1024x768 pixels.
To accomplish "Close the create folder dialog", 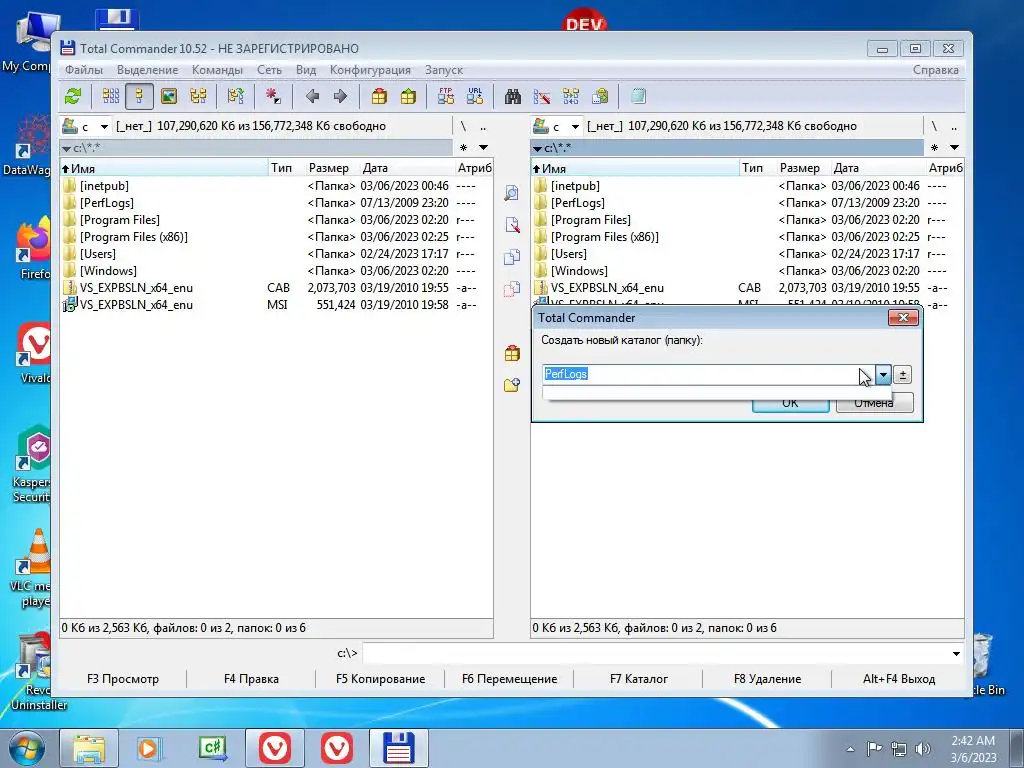I will [x=903, y=317].
